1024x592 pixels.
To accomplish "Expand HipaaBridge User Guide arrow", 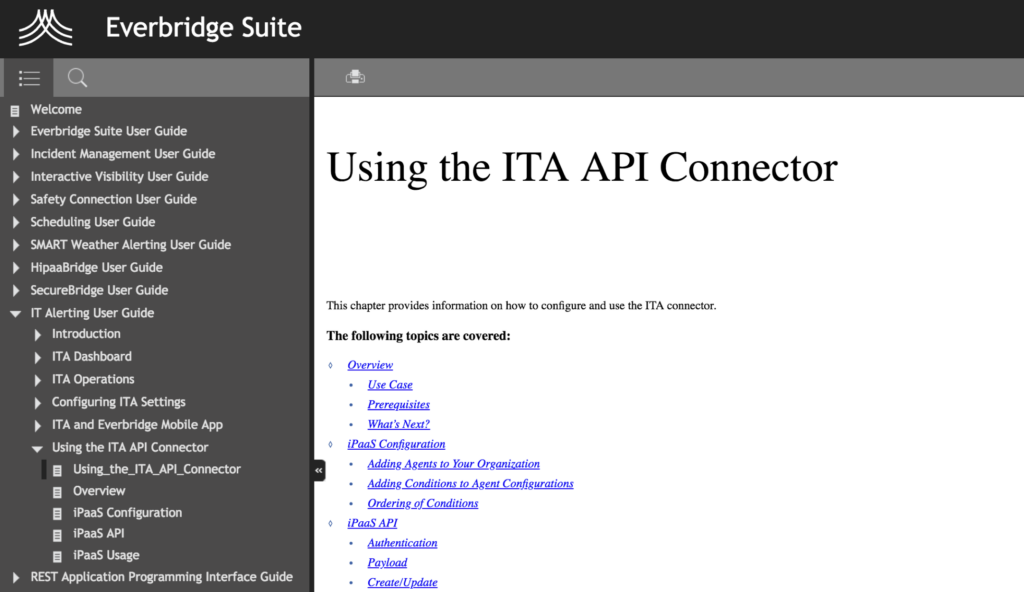I will [x=16, y=268].
